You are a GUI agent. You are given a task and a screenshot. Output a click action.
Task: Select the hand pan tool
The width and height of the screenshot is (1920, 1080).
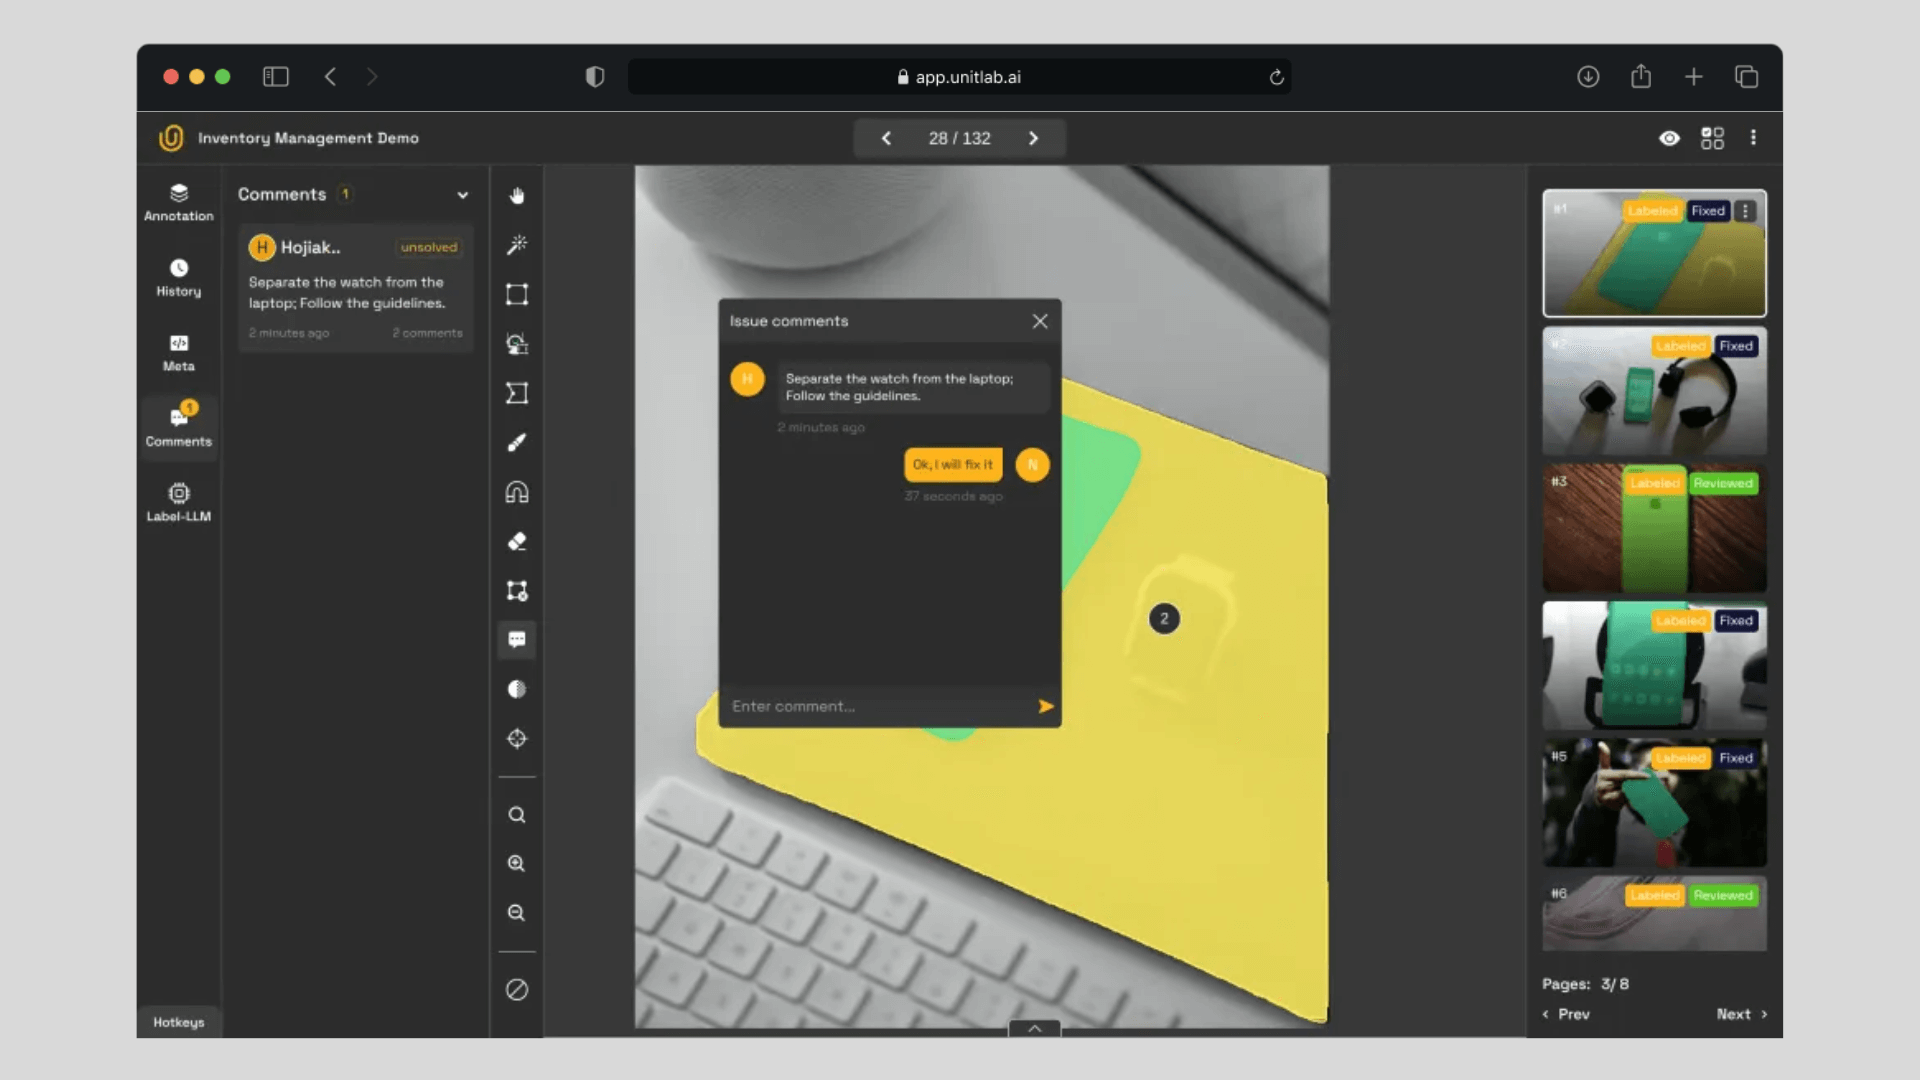tap(517, 196)
